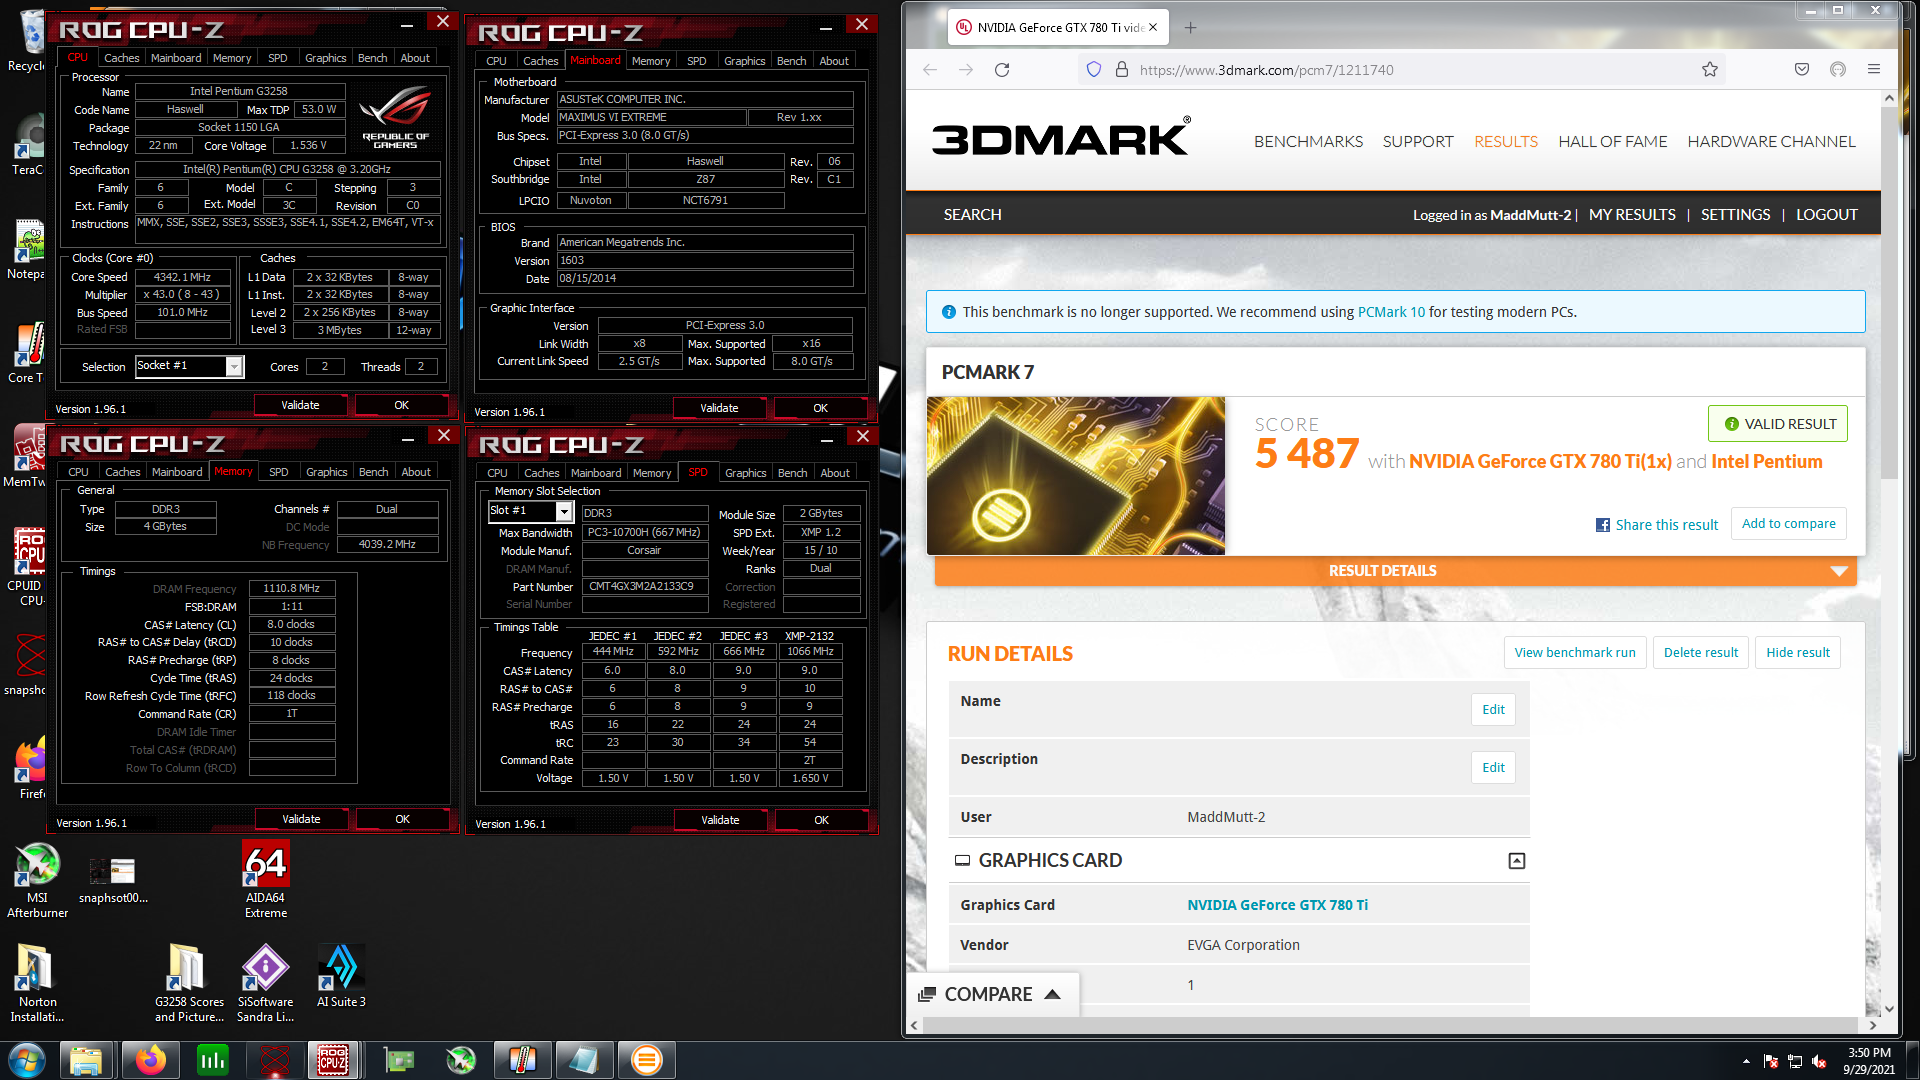Click Hide result button
1920x1080 pixels.
pyautogui.click(x=1798, y=653)
